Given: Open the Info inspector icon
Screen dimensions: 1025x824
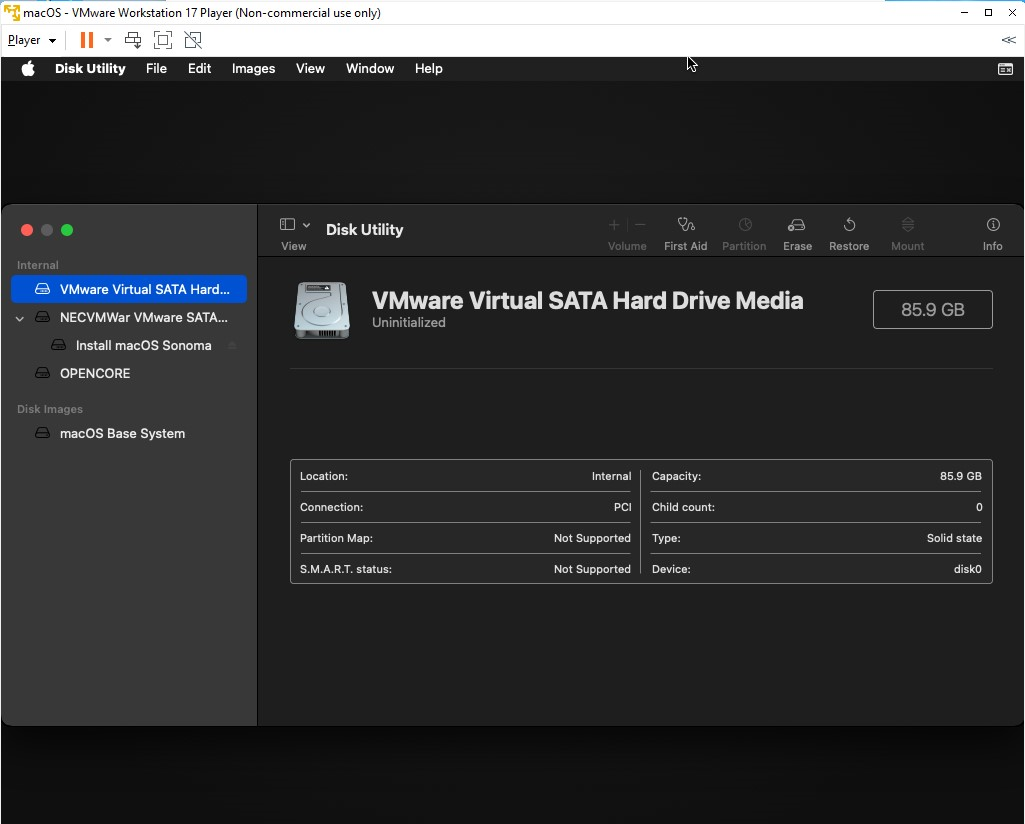Looking at the screenshot, I should point(992,225).
